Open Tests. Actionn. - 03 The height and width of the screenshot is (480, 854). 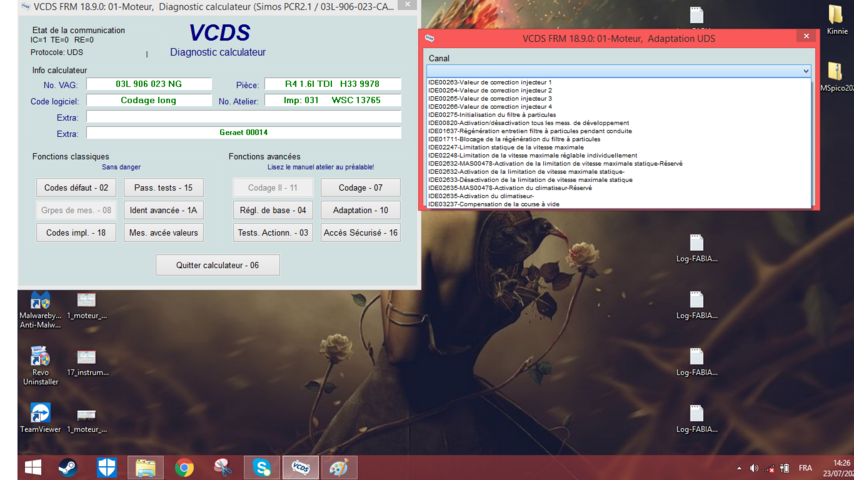click(273, 233)
